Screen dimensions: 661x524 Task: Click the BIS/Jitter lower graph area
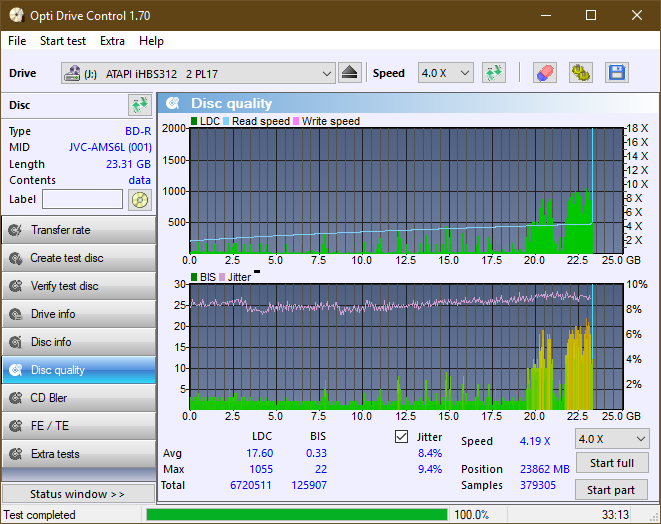tap(406, 347)
